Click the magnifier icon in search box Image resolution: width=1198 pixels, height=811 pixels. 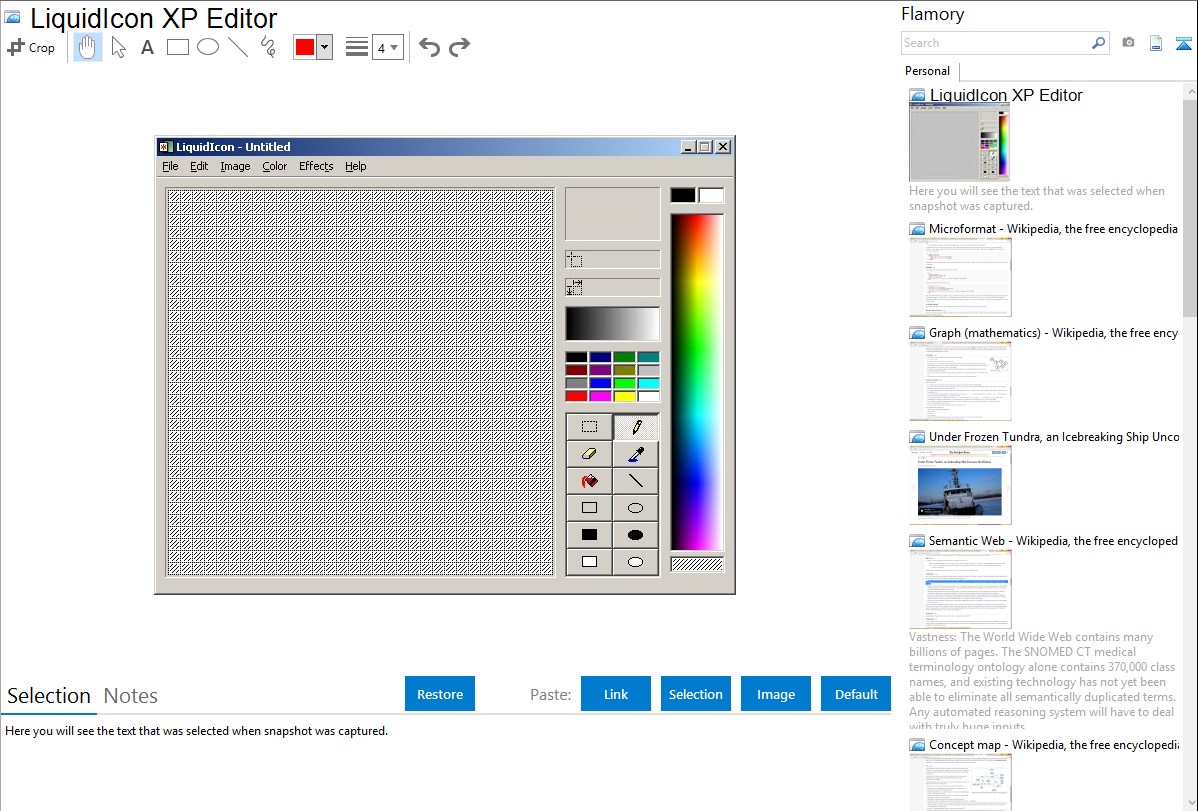tap(1098, 43)
